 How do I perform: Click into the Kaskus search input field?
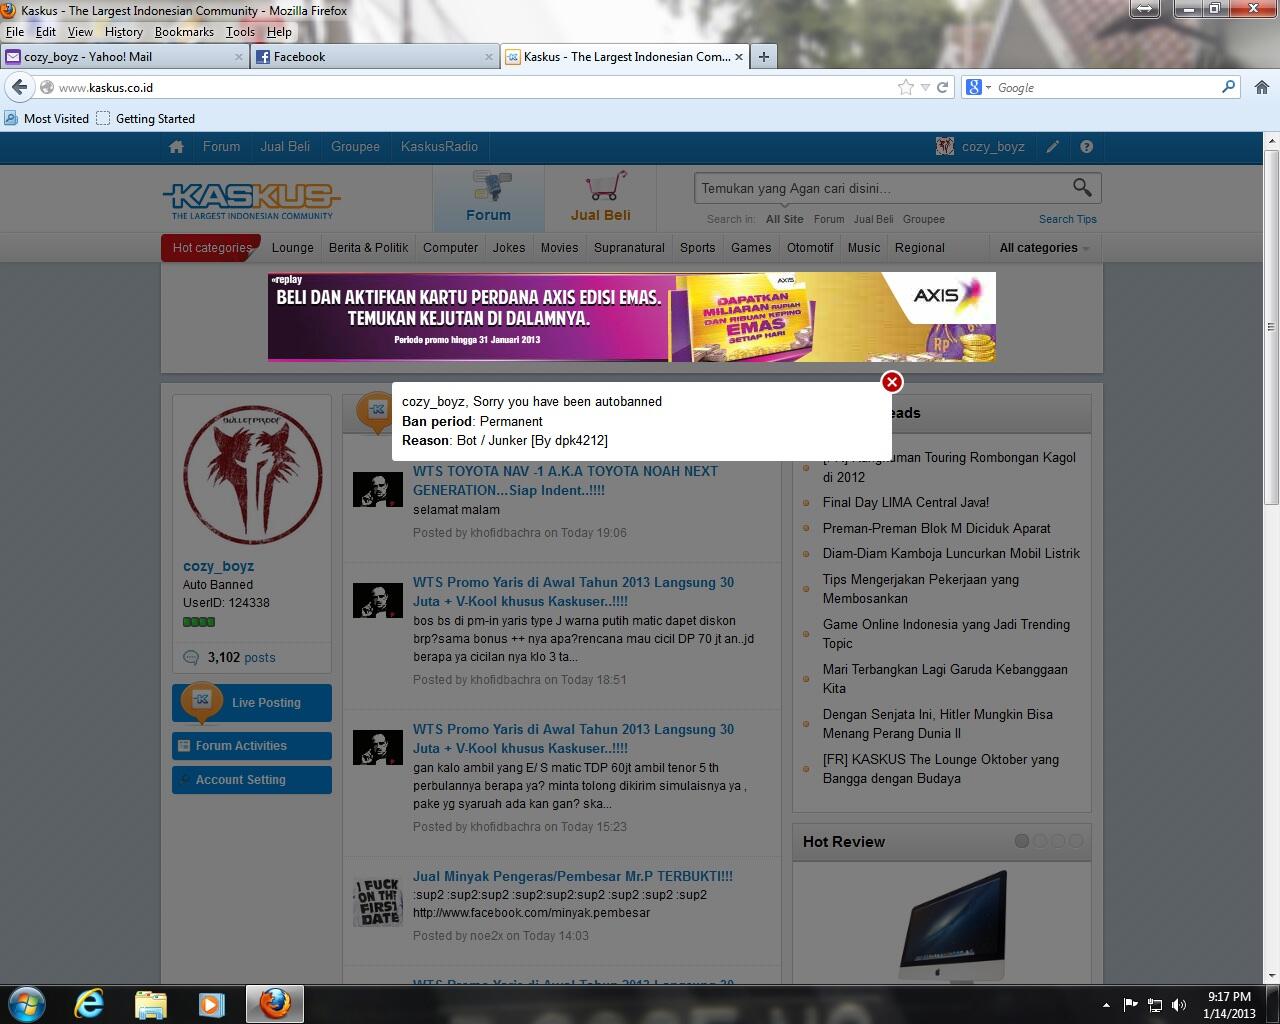[x=880, y=188]
